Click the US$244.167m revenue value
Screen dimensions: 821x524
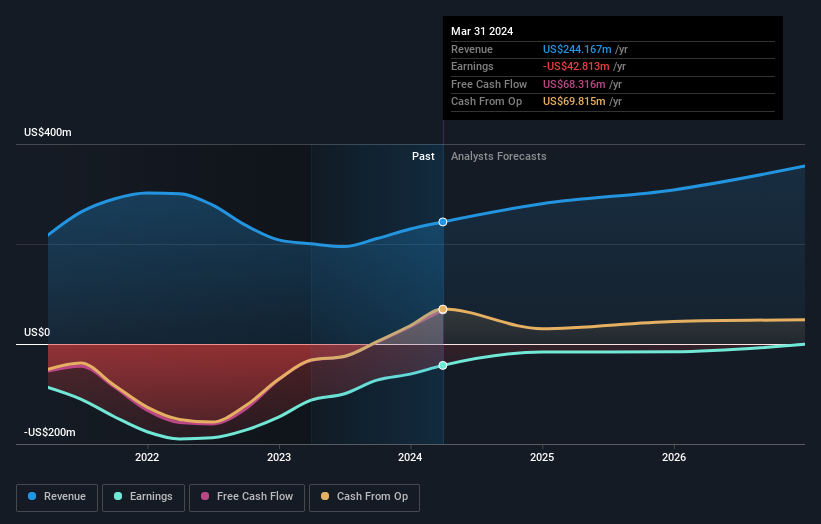coord(577,49)
